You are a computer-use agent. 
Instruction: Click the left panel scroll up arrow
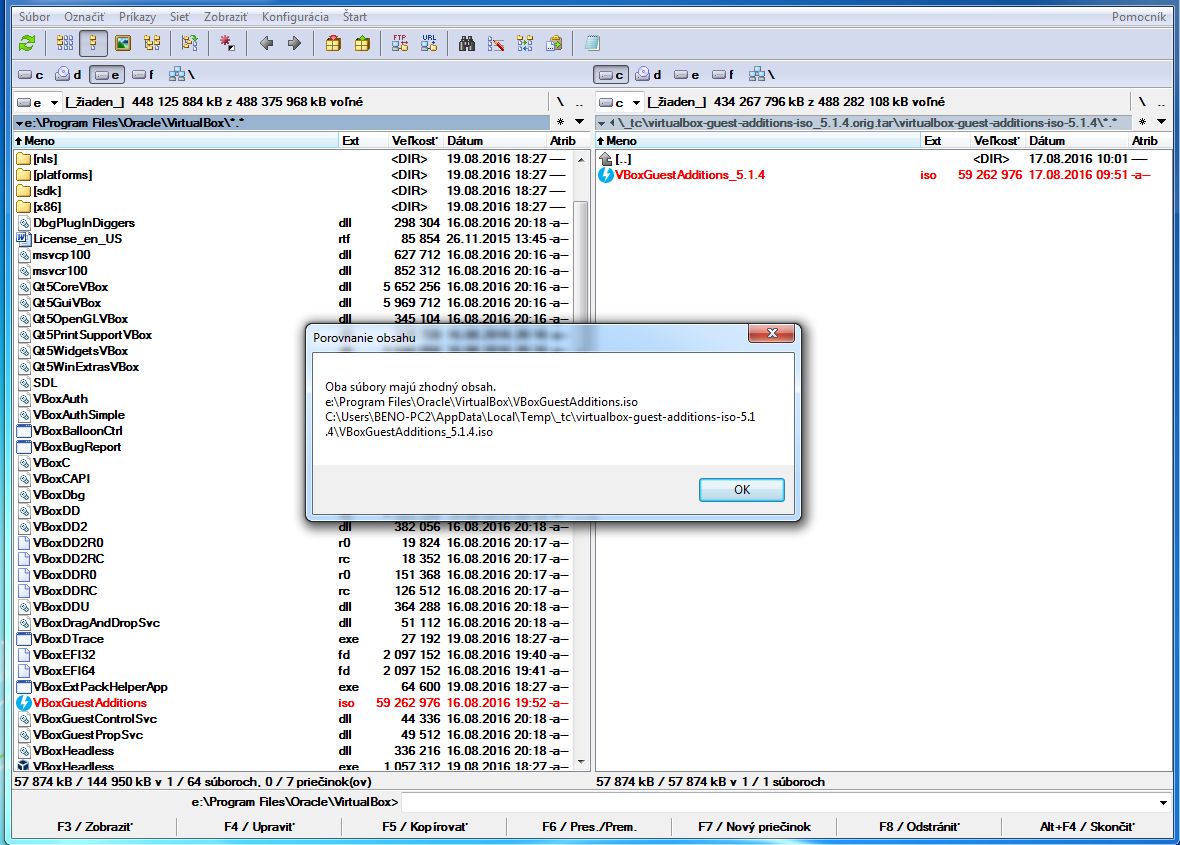pyautogui.click(x=581, y=160)
